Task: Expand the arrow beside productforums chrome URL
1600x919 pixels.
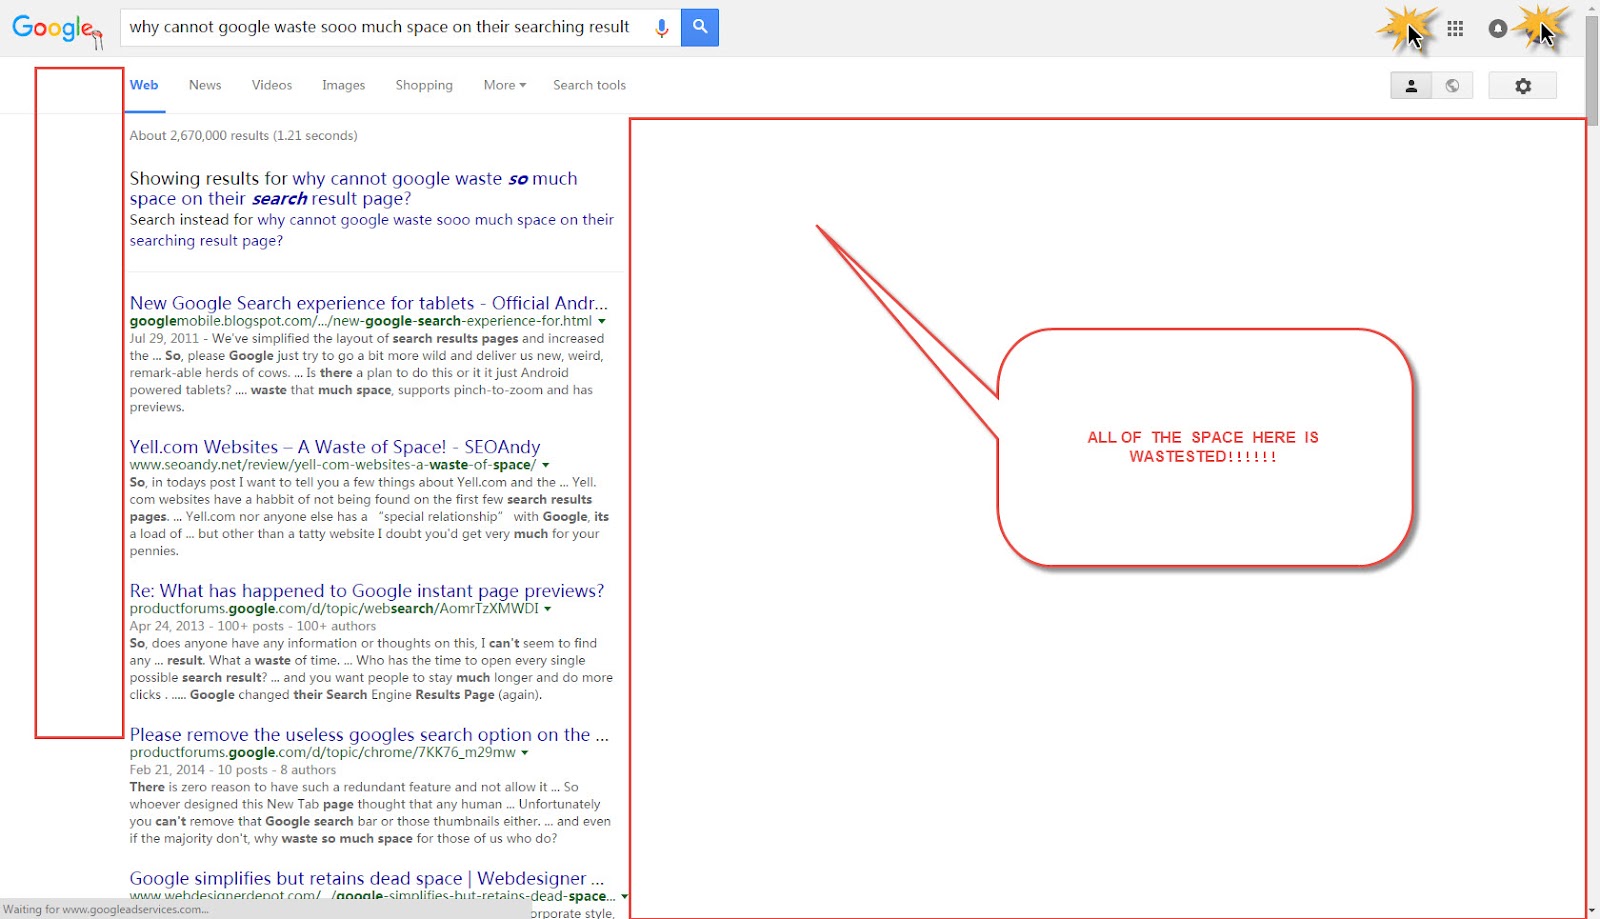Action: (x=525, y=753)
